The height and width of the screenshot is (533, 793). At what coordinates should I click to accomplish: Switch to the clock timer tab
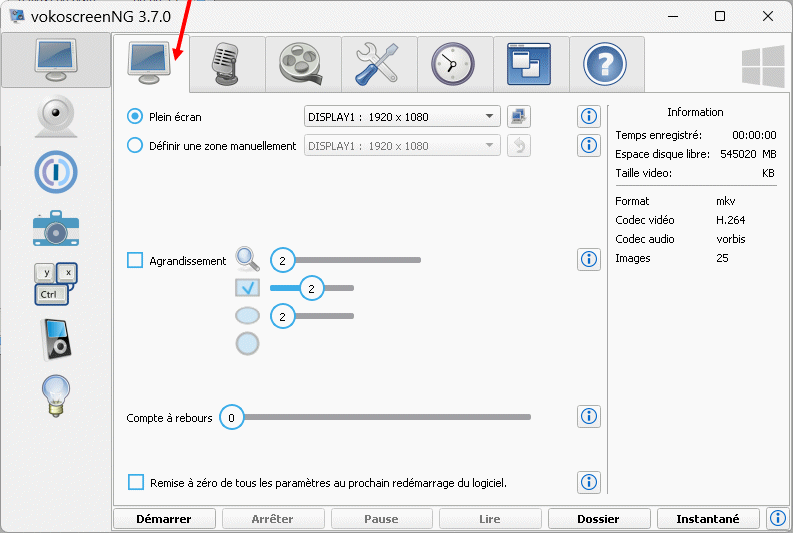[x=455, y=64]
